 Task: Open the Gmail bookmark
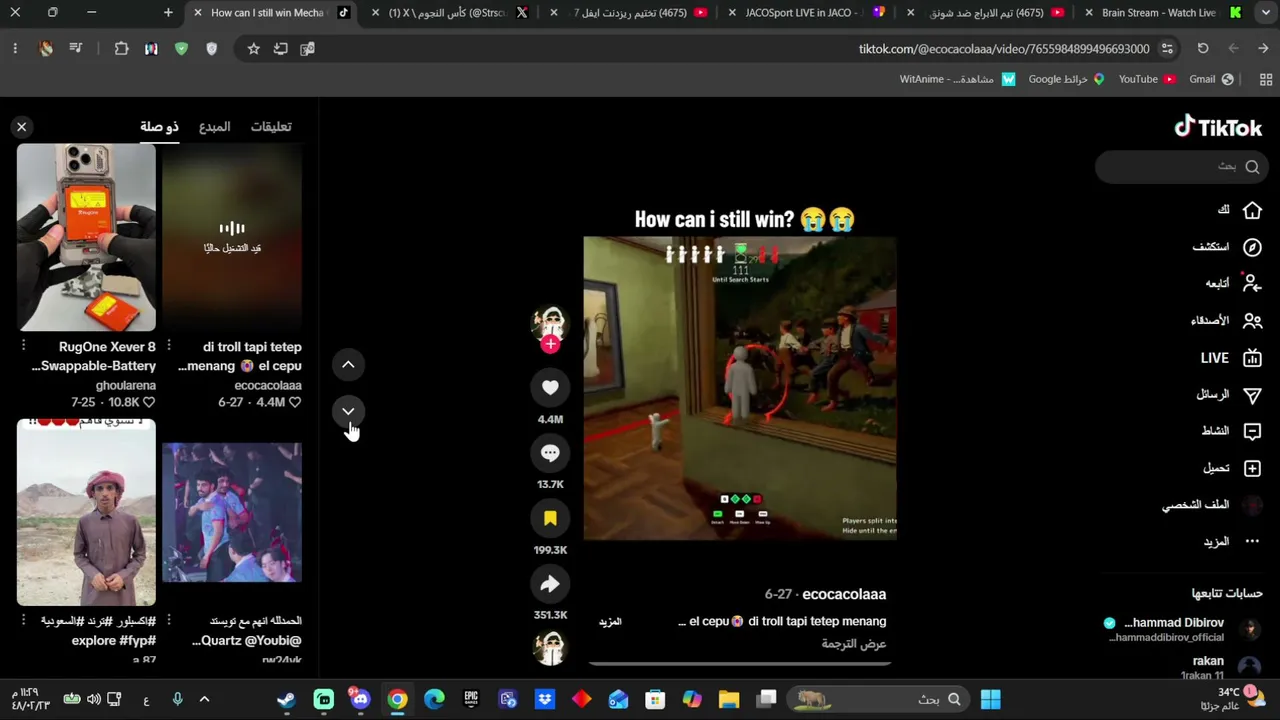coord(1211,79)
